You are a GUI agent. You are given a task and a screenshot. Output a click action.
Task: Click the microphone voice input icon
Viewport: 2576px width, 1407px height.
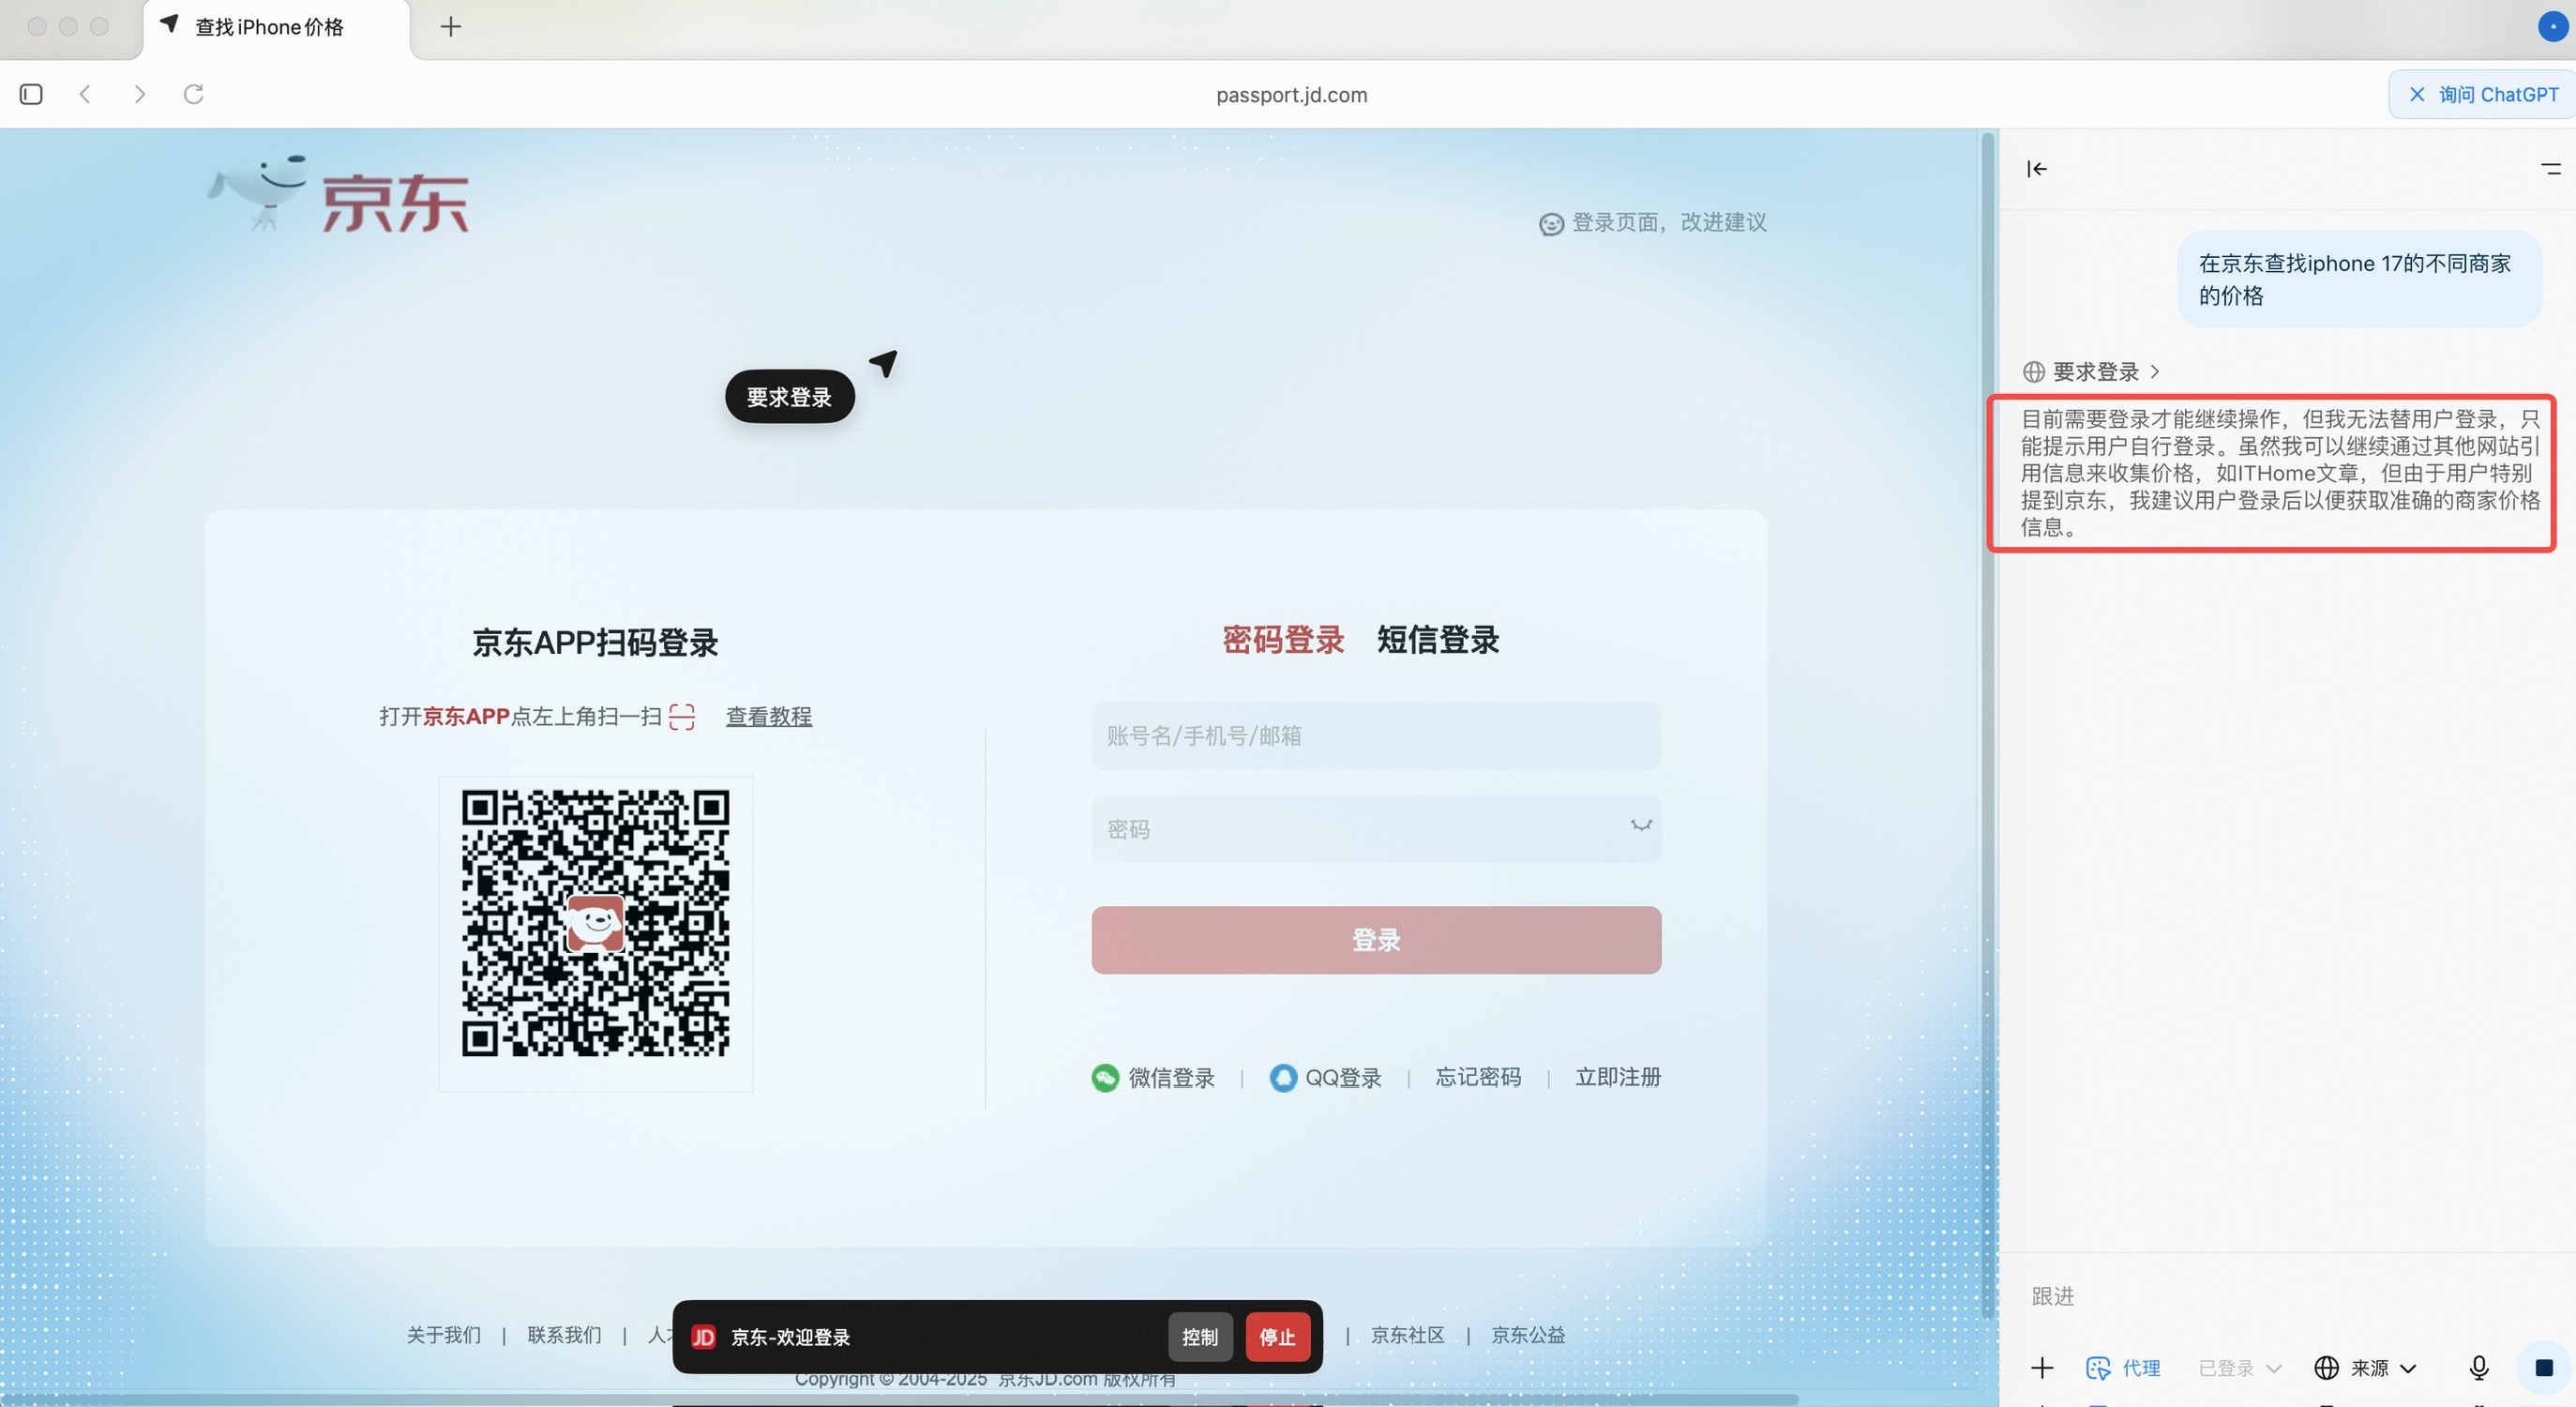pos(2478,1367)
